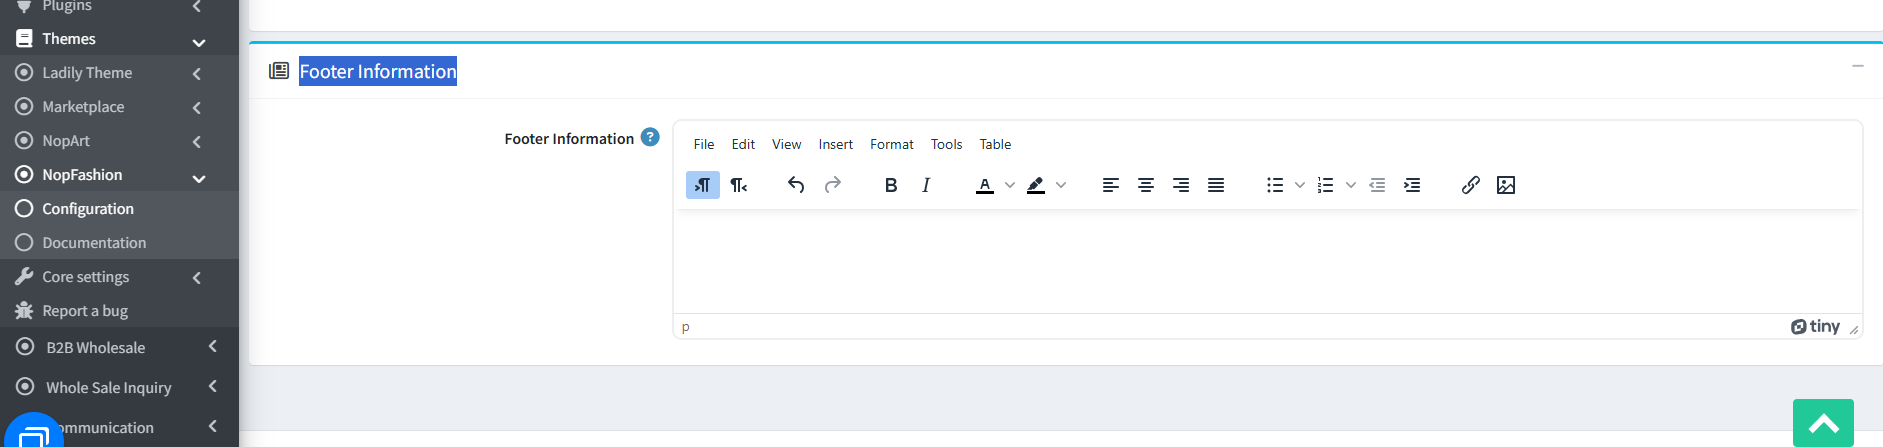Toggle bold formatting in the editor

click(891, 185)
